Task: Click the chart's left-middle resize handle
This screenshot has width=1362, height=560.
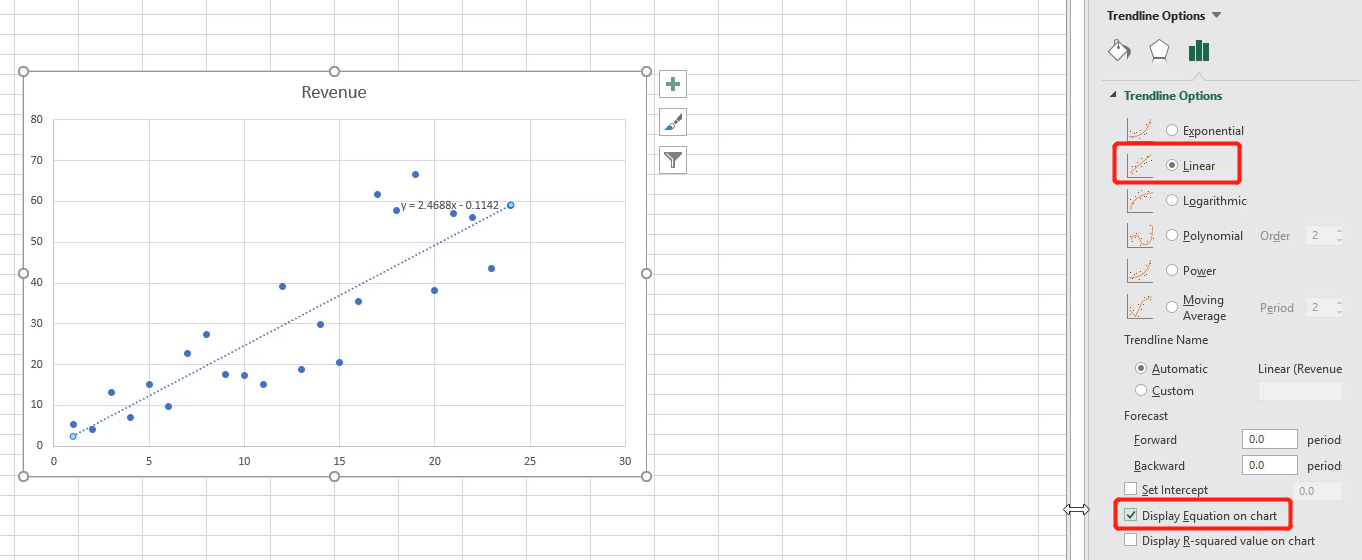Action: 23,273
